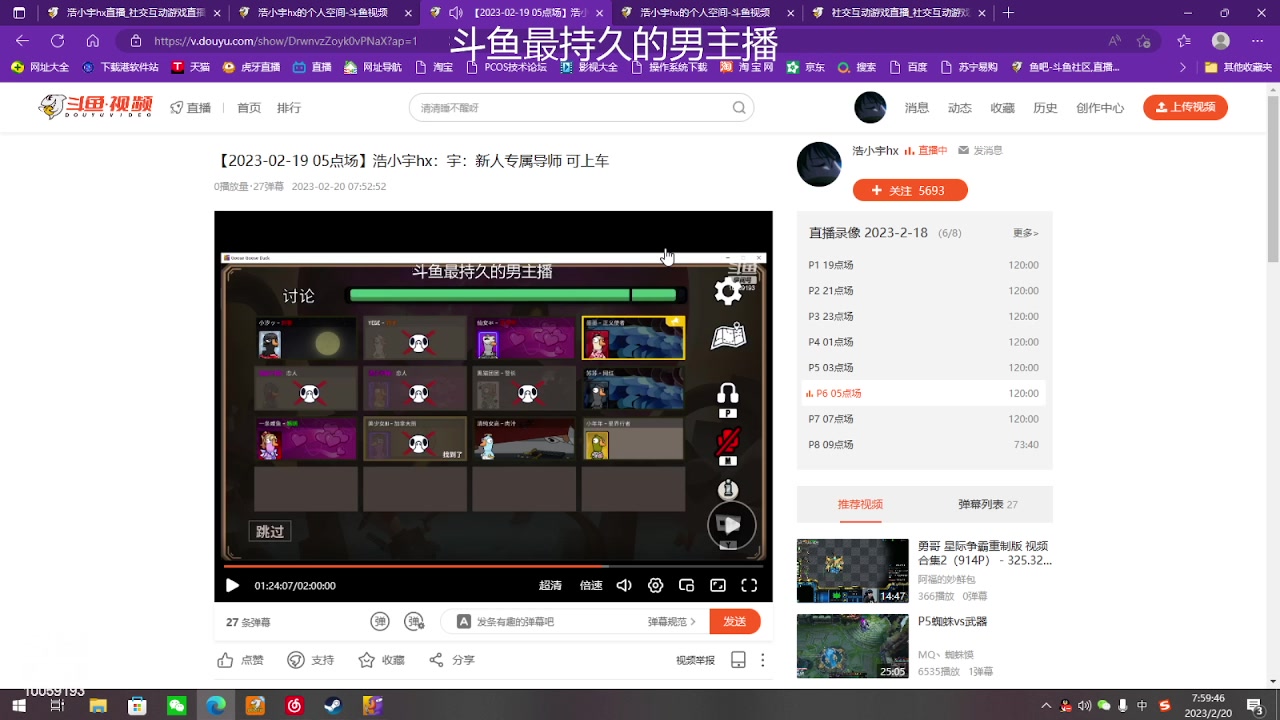1280x720 pixels.
Task: Select P2 21点场 in playlist
Action: click(x=925, y=291)
